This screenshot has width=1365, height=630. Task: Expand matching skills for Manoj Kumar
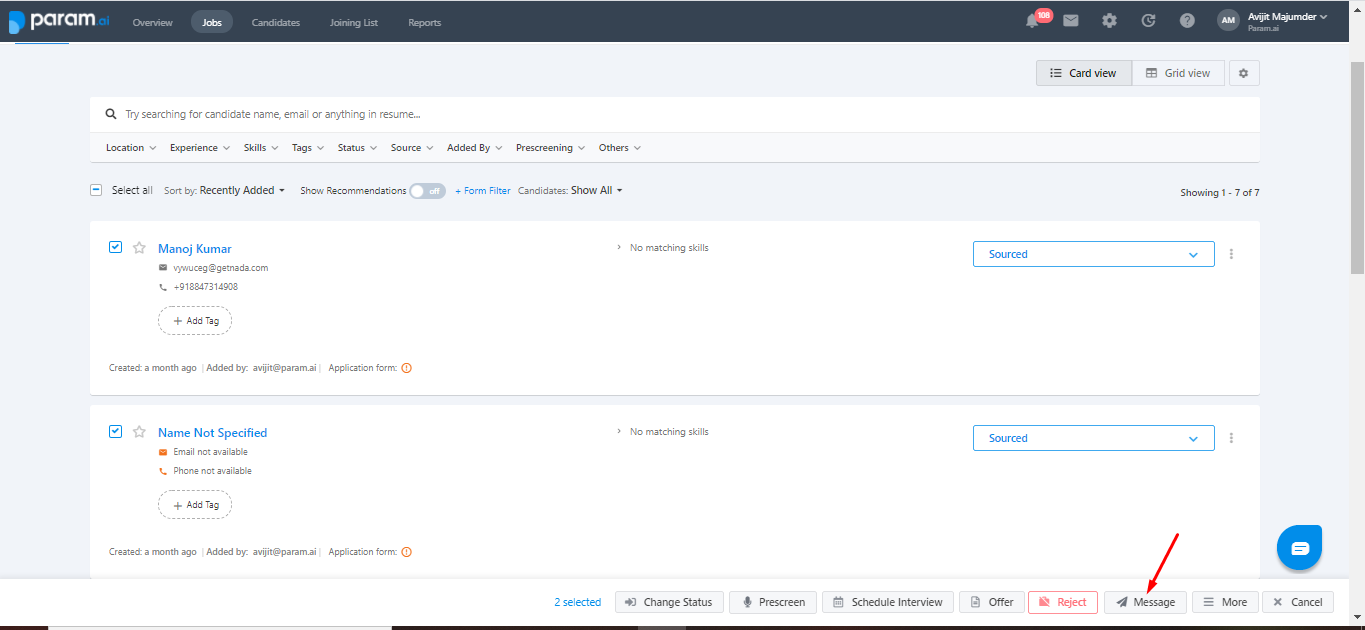point(619,248)
